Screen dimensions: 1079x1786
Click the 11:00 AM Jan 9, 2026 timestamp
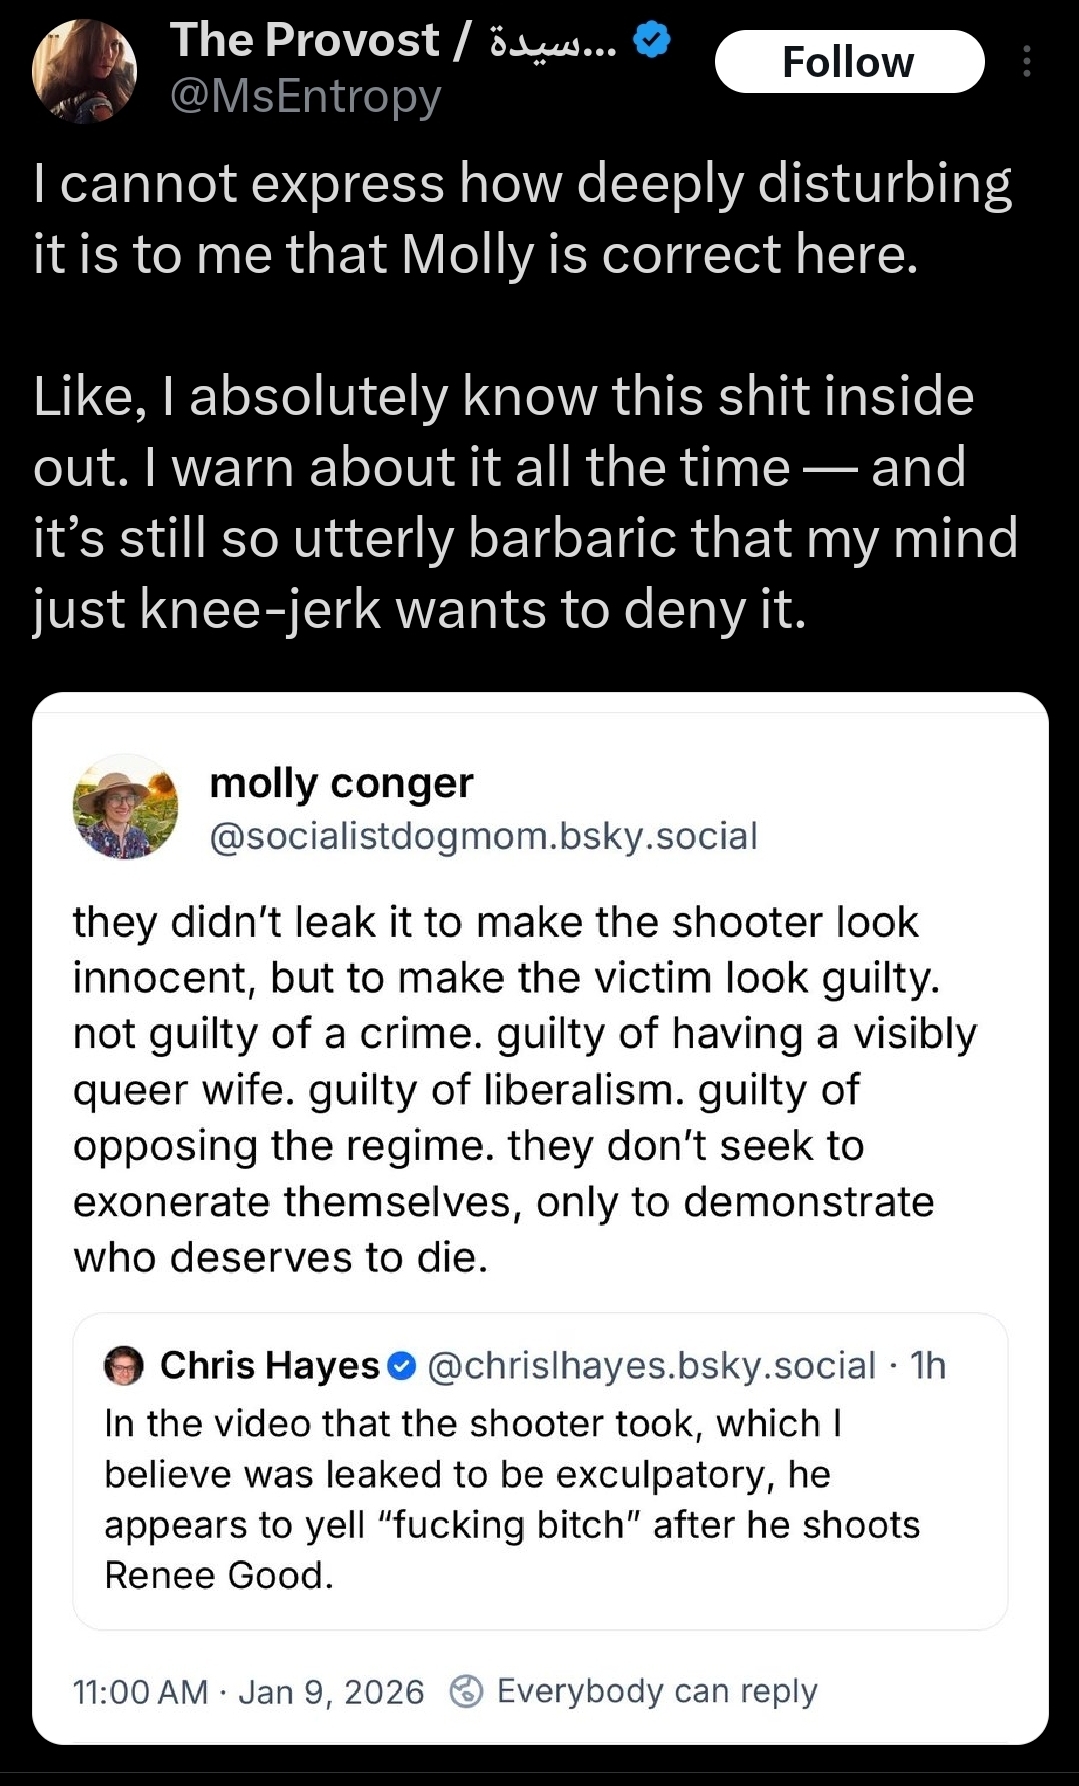(x=248, y=1691)
